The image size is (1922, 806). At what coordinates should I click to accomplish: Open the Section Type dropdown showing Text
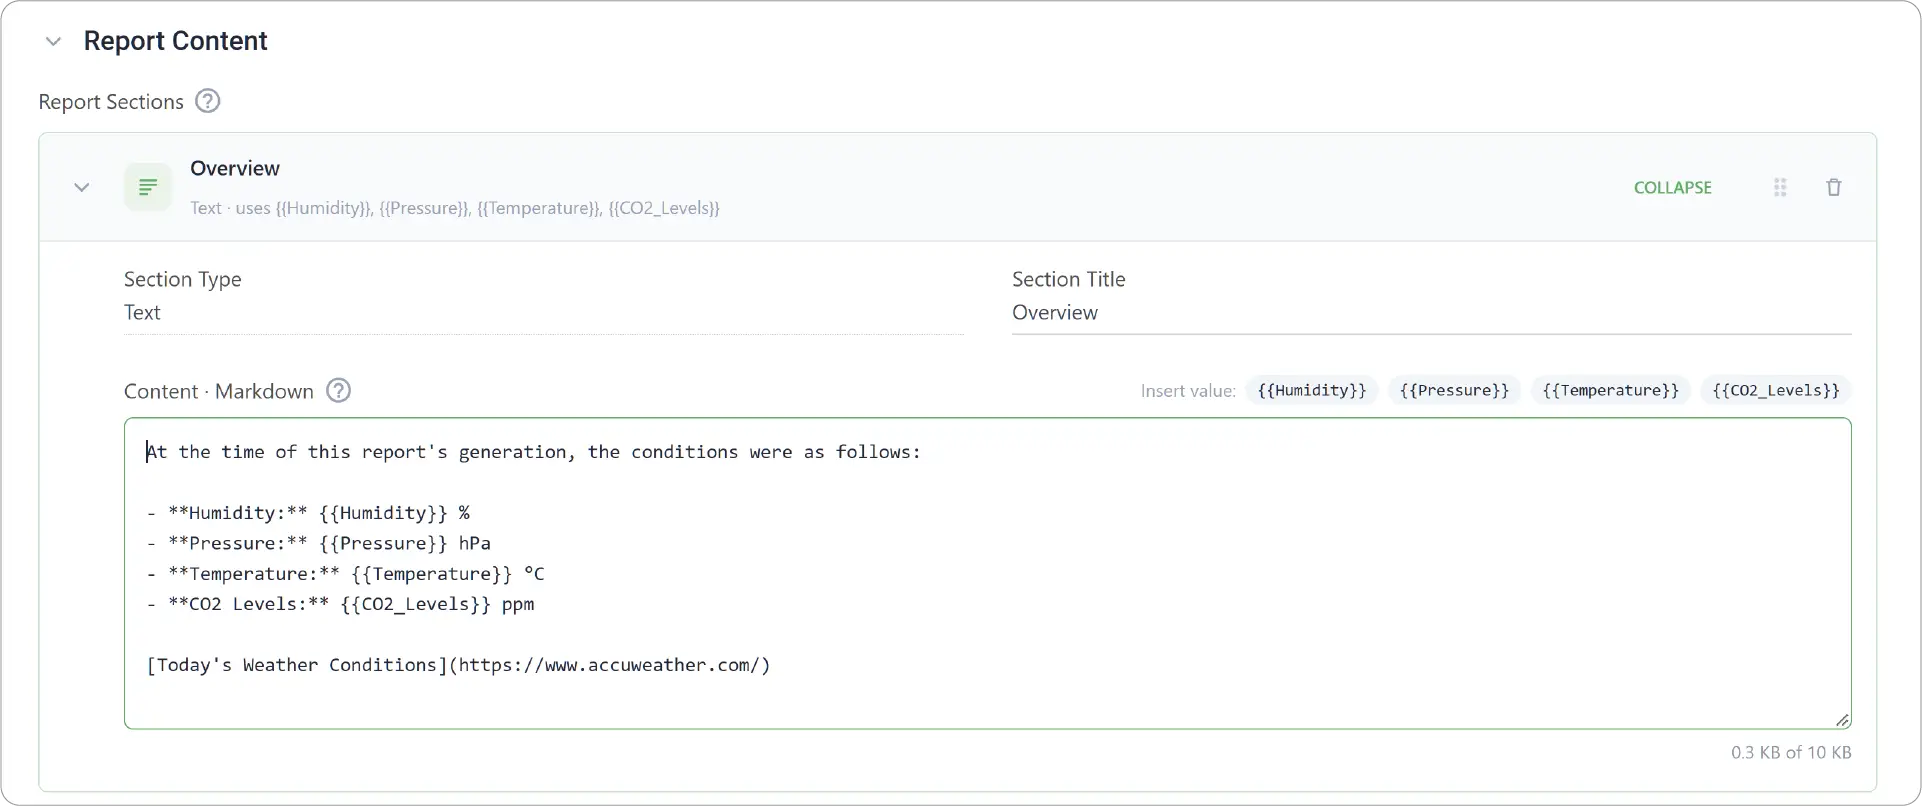point(543,313)
